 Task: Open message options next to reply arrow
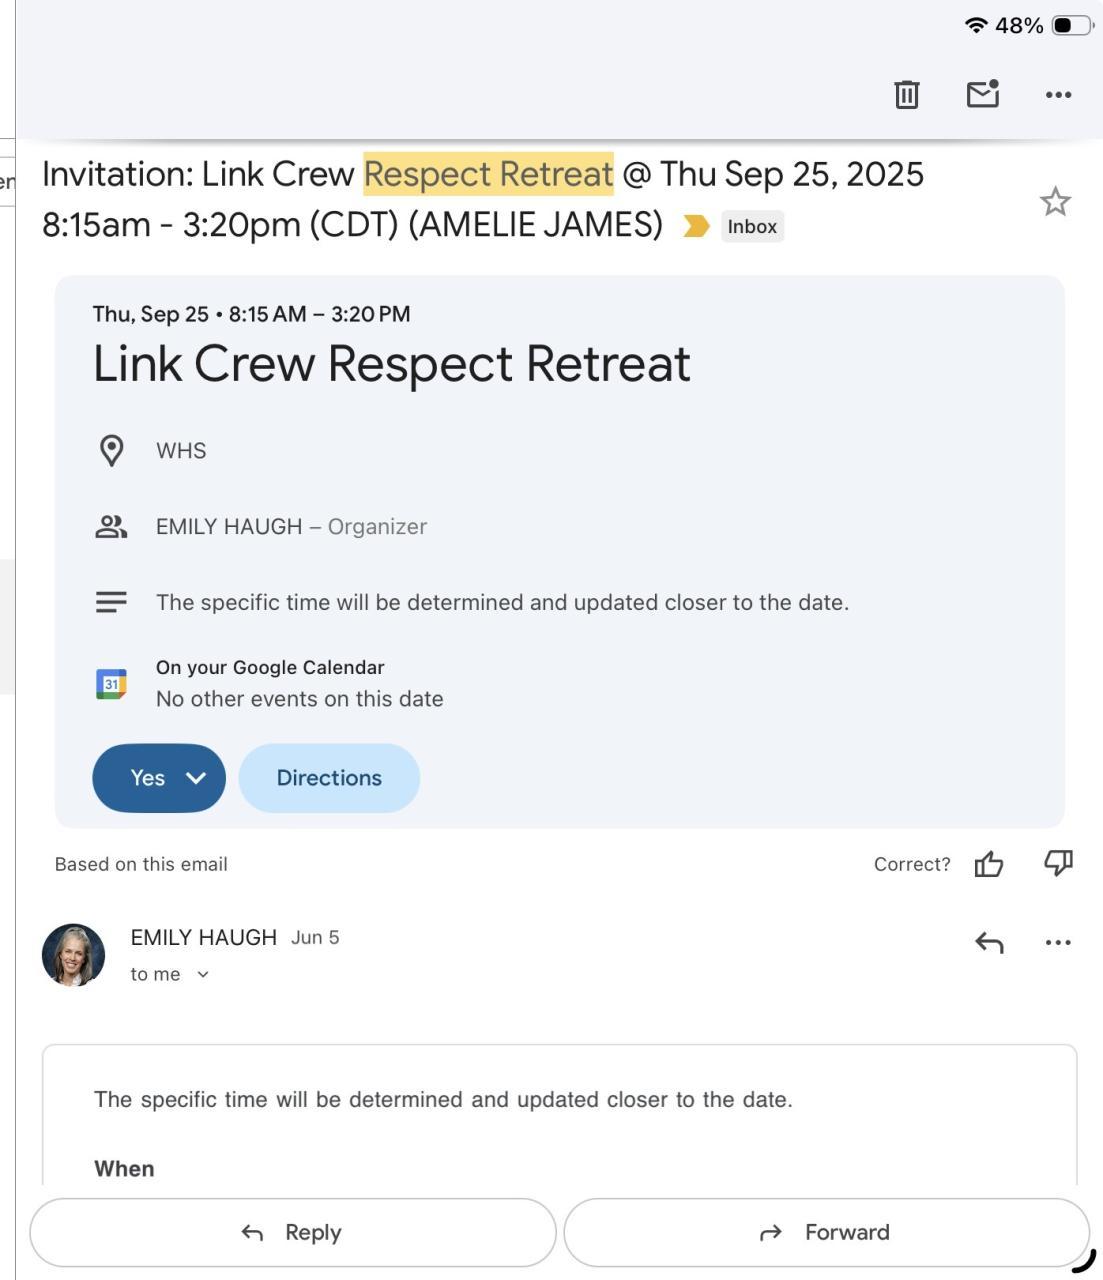tap(1058, 942)
